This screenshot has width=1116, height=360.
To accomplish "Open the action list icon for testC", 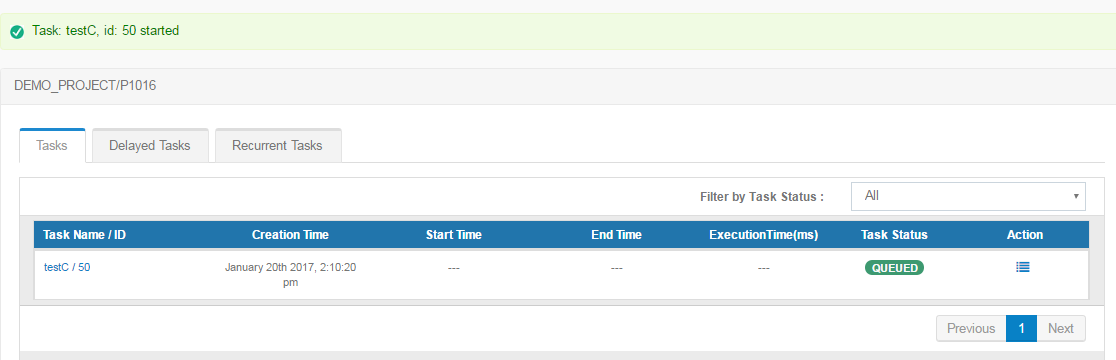I will (1023, 268).
